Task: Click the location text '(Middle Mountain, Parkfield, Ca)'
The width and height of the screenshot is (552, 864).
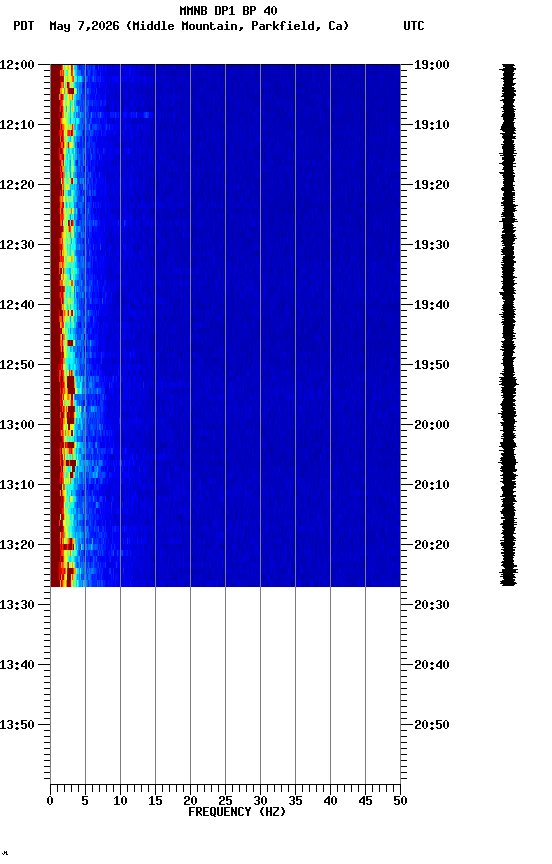Action: click(237, 26)
